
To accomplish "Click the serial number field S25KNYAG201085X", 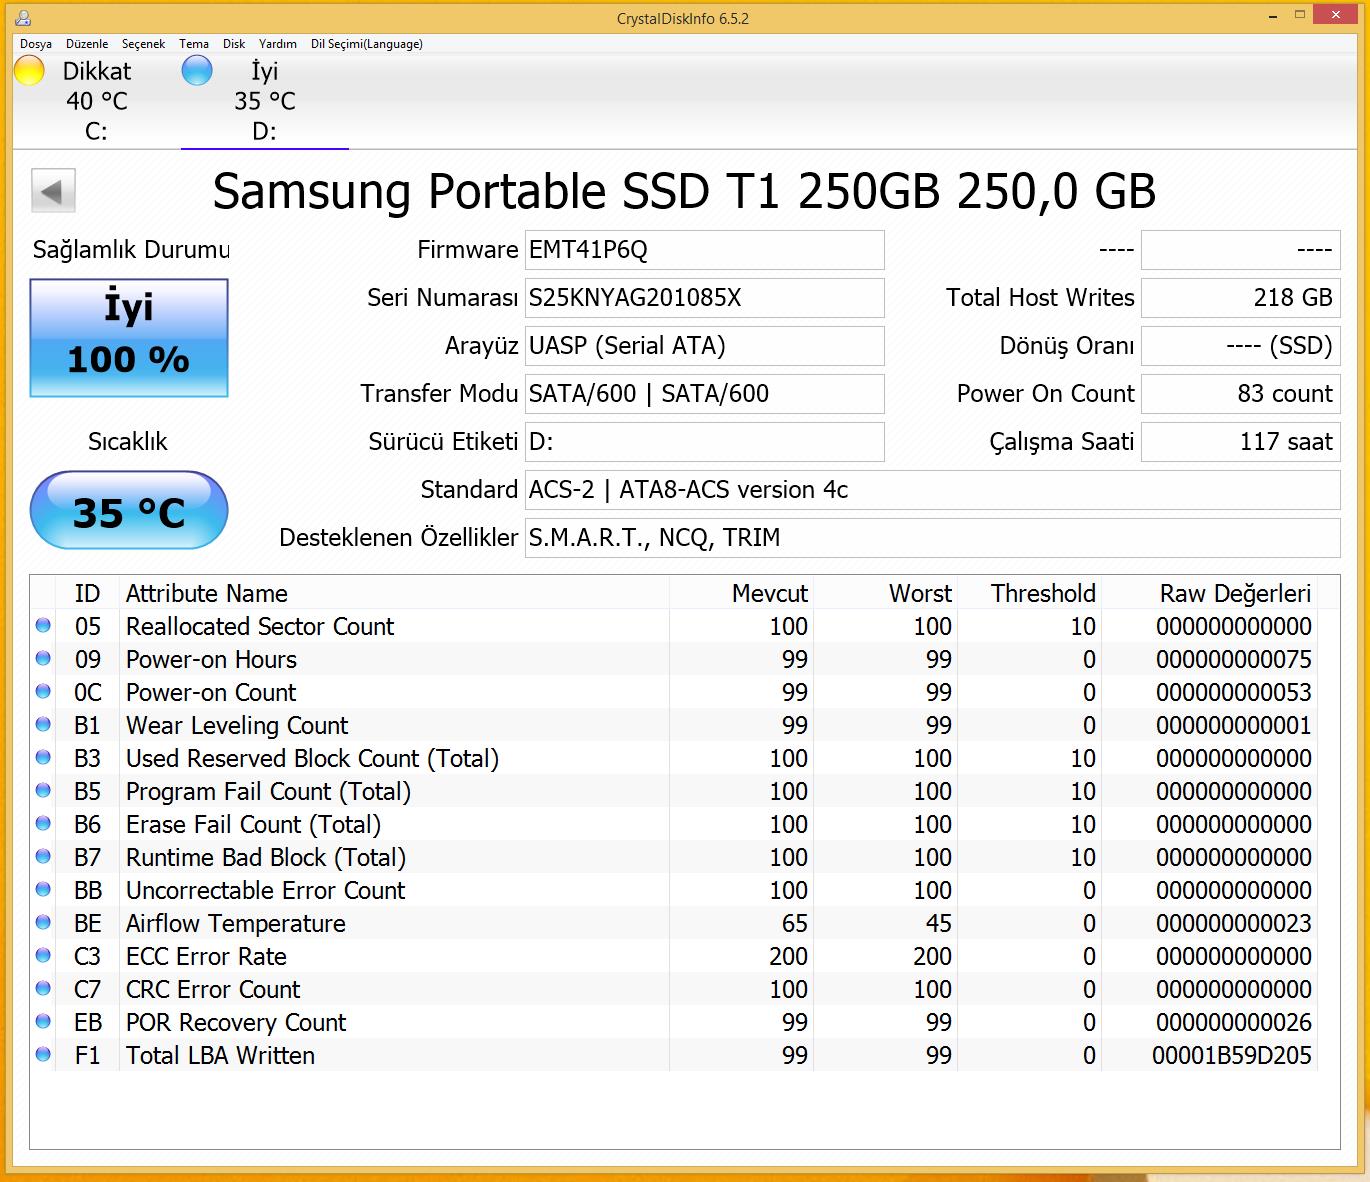I will coord(704,298).
